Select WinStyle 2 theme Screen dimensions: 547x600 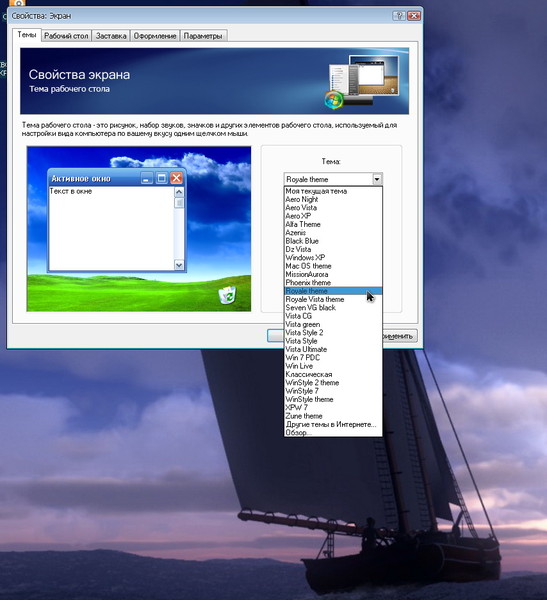point(333,383)
